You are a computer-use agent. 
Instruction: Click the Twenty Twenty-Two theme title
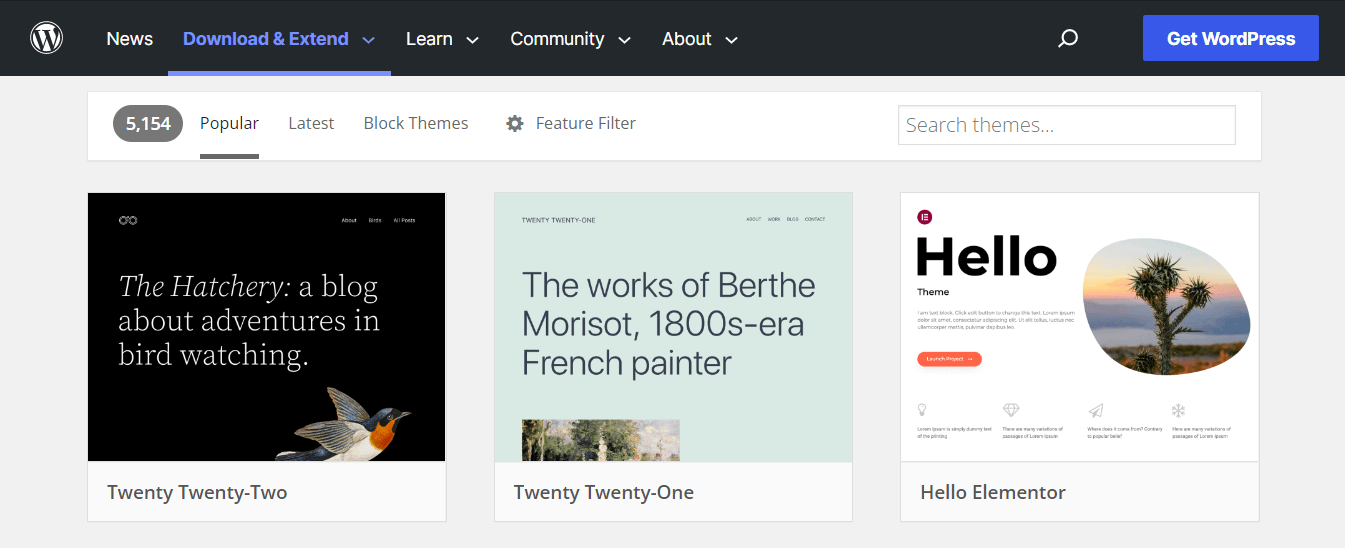pyautogui.click(x=197, y=492)
